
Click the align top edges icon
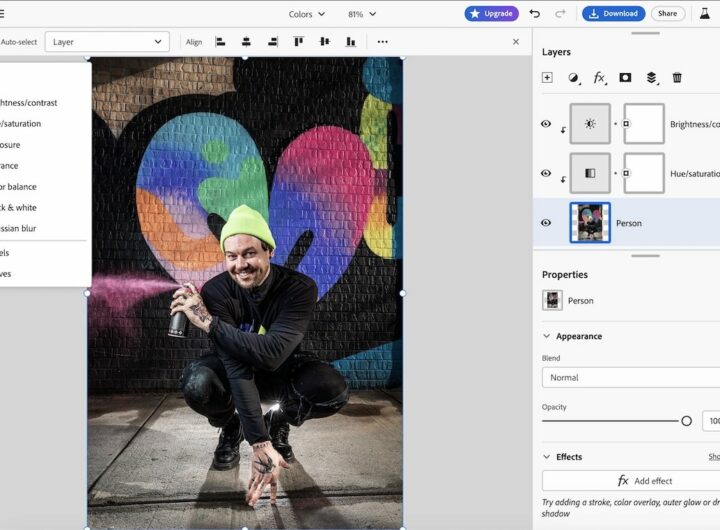coord(298,42)
